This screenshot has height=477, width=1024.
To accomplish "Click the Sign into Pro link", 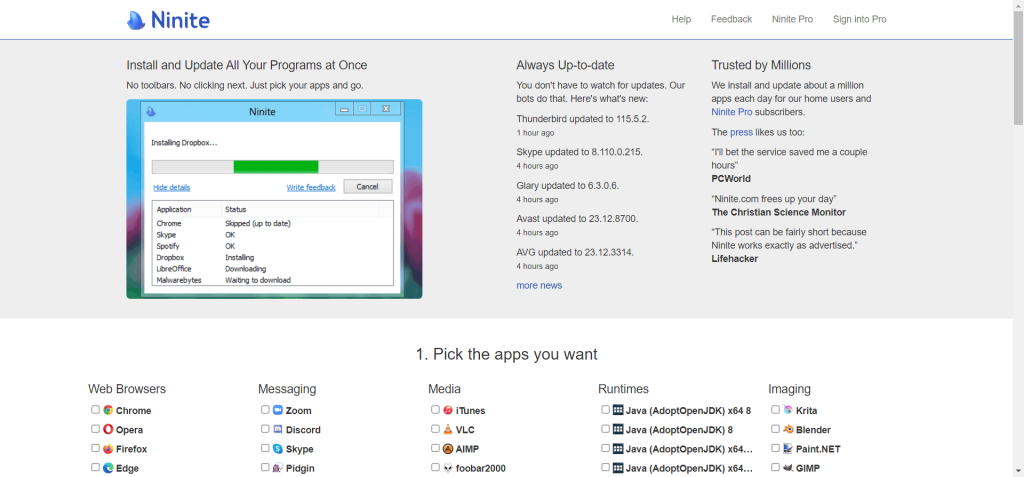I will 859,19.
